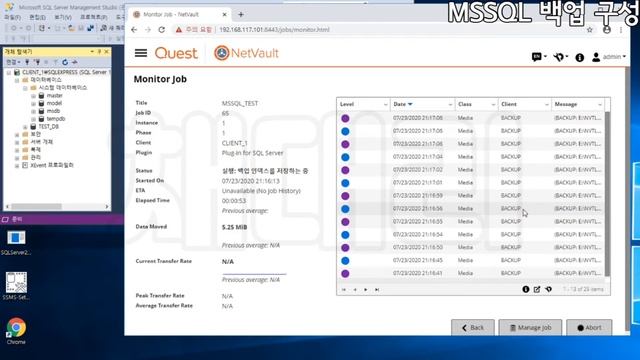This screenshot has height=360, width=640.
Task: Open the SQLServer2... desktop icon
Action: pyautogui.click(x=16, y=243)
